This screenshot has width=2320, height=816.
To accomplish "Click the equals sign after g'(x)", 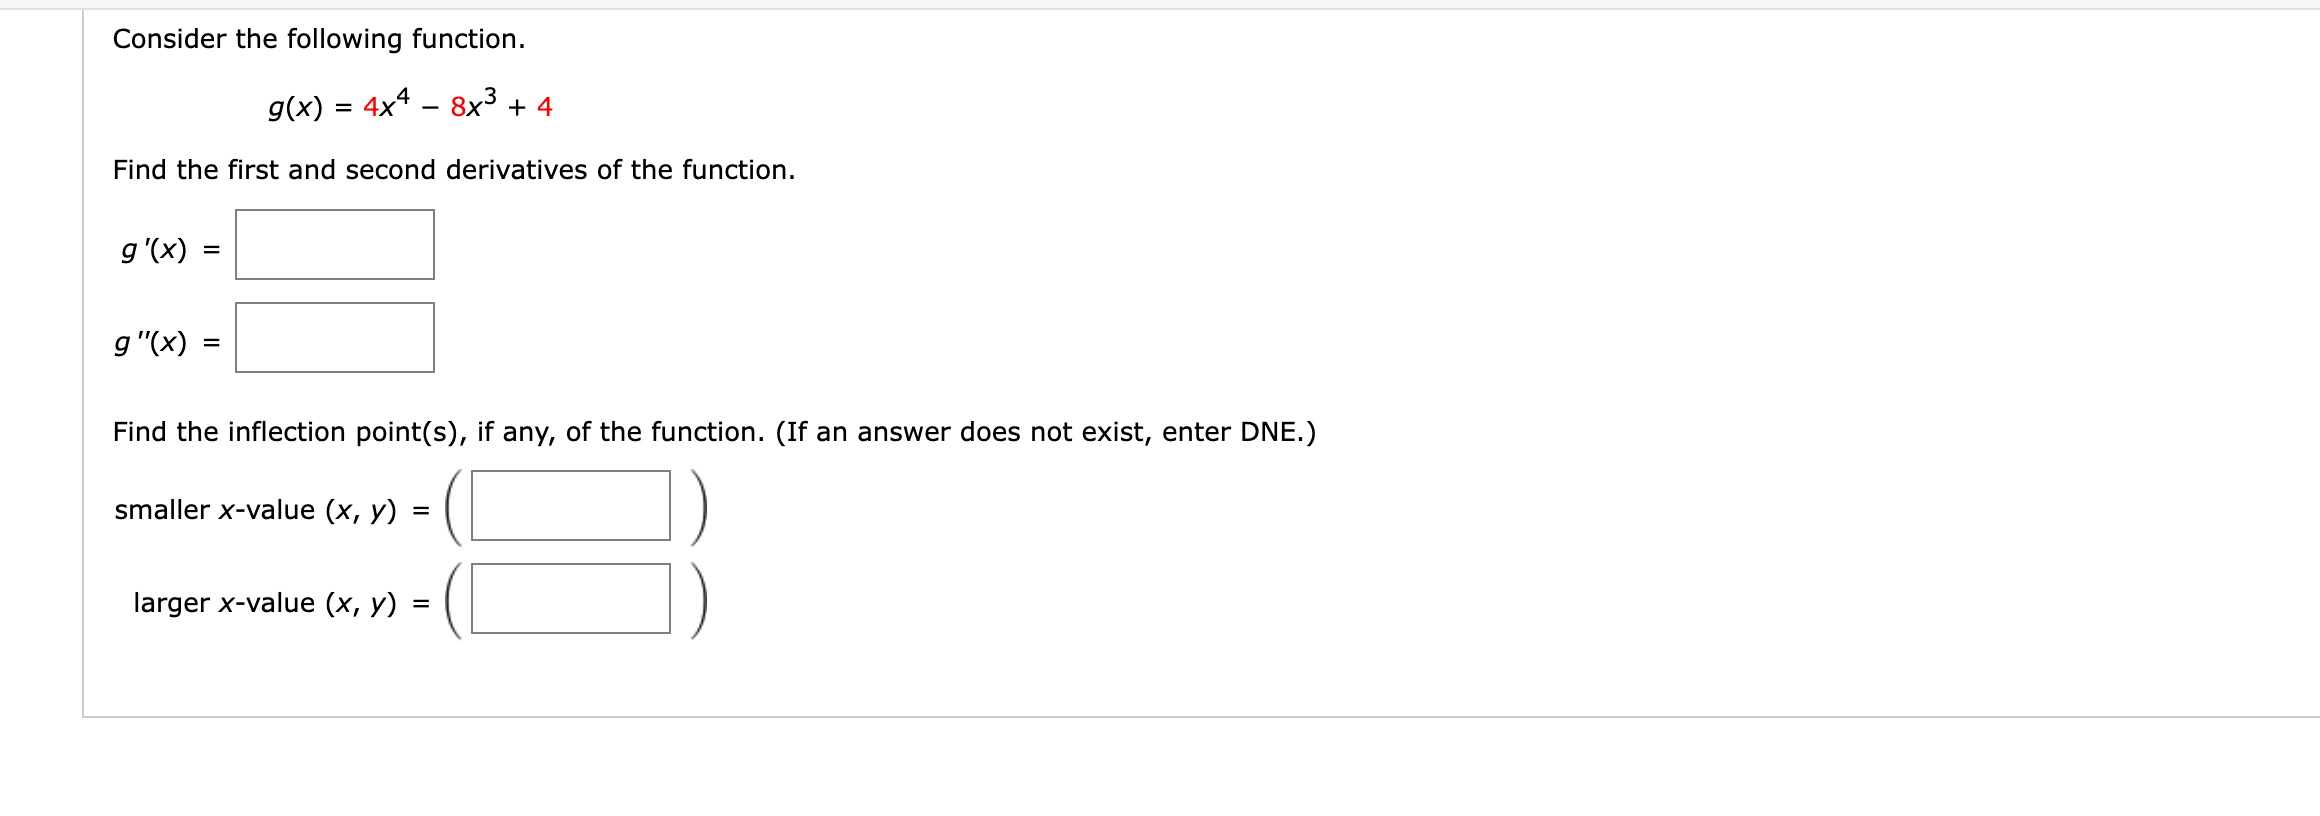I will click(x=211, y=247).
